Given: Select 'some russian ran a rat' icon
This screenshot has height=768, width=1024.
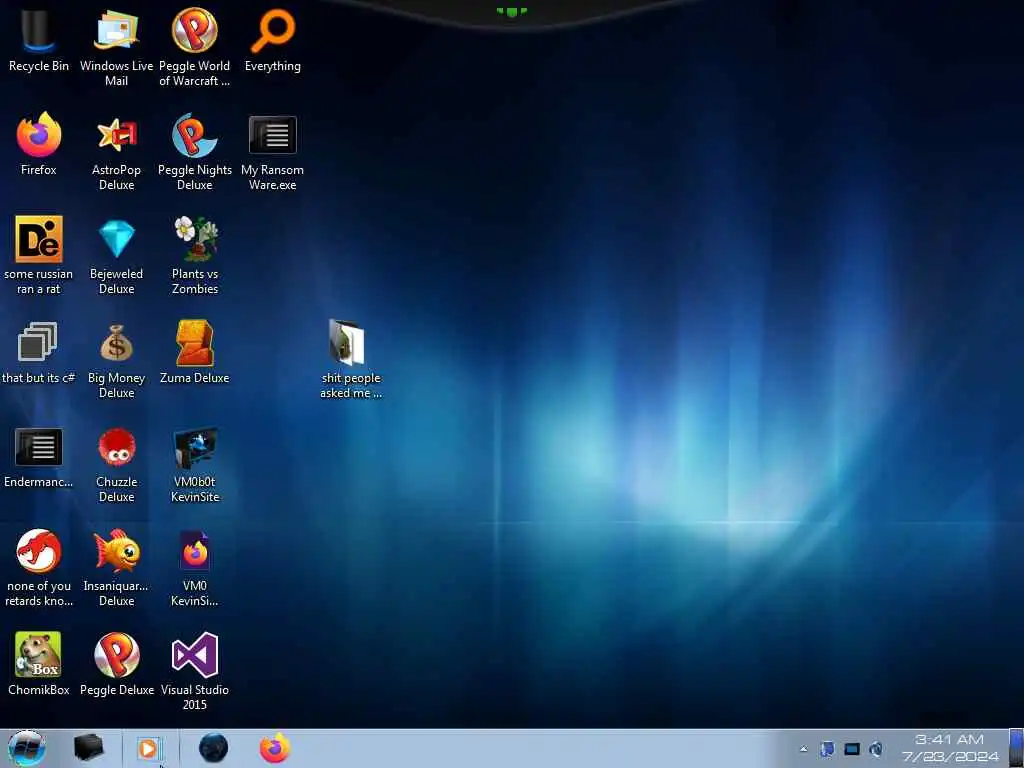Looking at the screenshot, I should pos(39,255).
